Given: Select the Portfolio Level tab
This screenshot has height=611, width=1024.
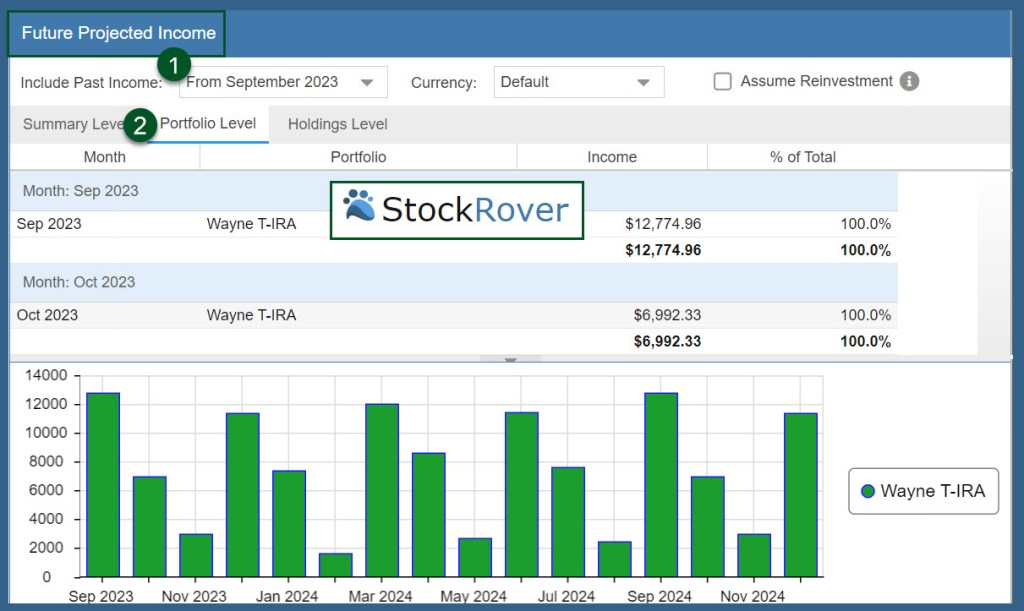Looking at the screenshot, I should tap(208, 124).
